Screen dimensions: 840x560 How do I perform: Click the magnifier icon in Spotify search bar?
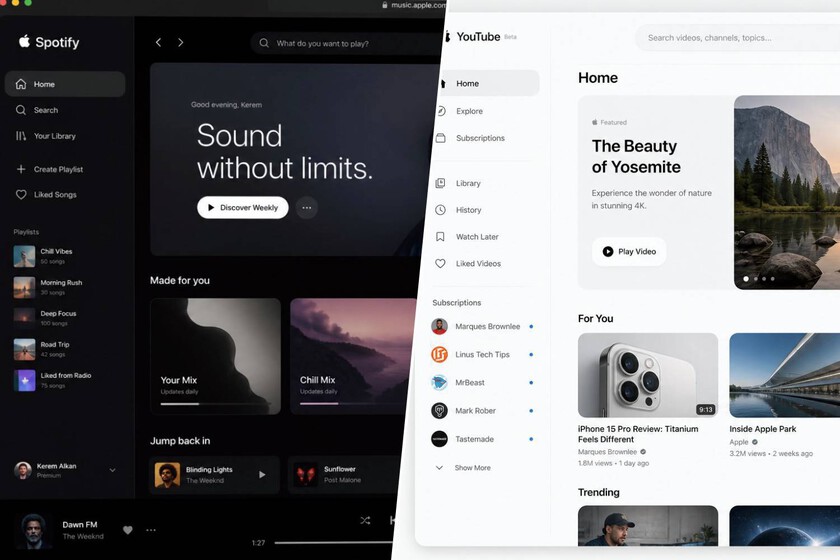pos(264,43)
